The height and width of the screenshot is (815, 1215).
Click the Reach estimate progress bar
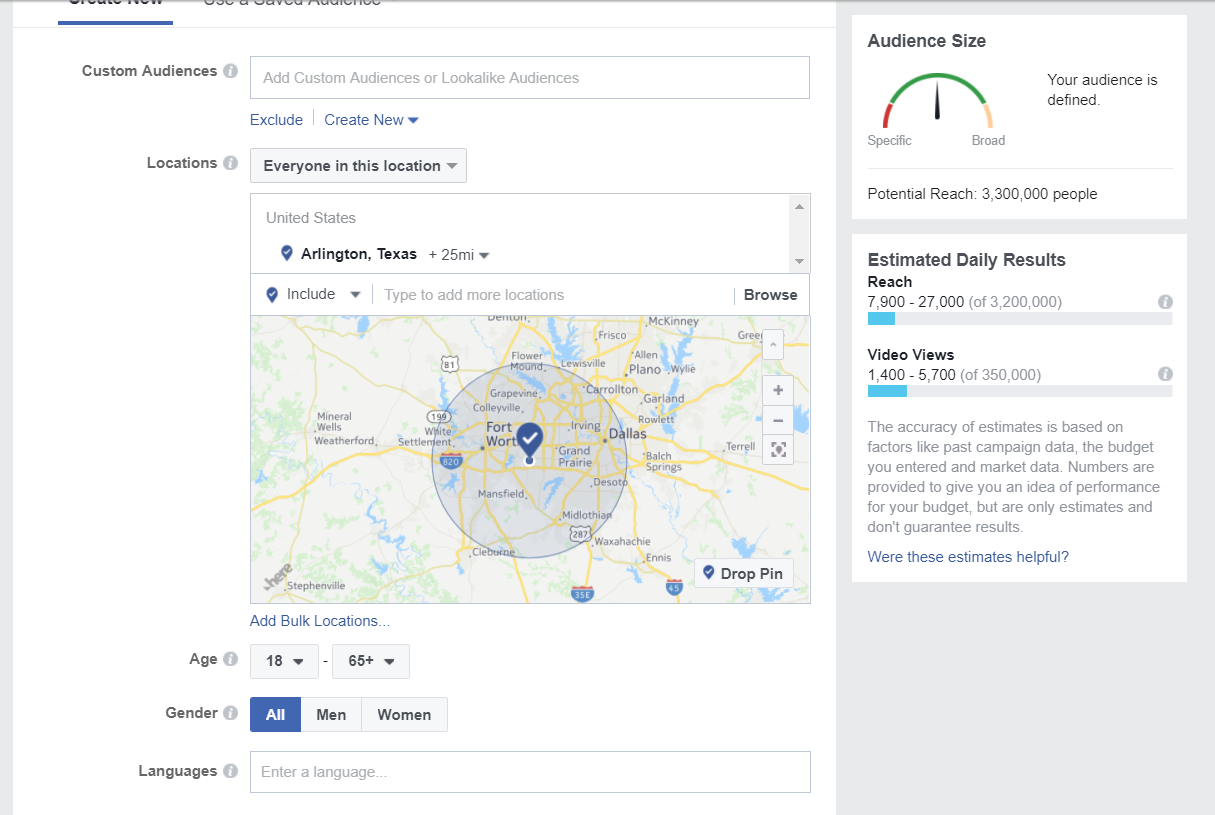[1020, 319]
